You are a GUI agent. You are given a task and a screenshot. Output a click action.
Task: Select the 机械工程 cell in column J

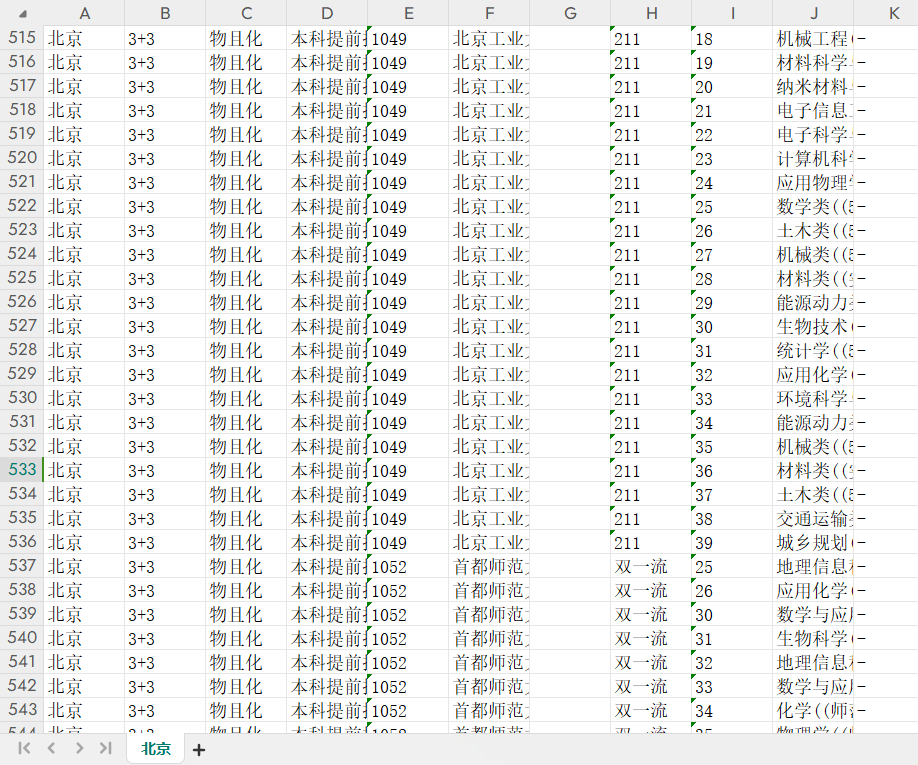click(x=813, y=38)
